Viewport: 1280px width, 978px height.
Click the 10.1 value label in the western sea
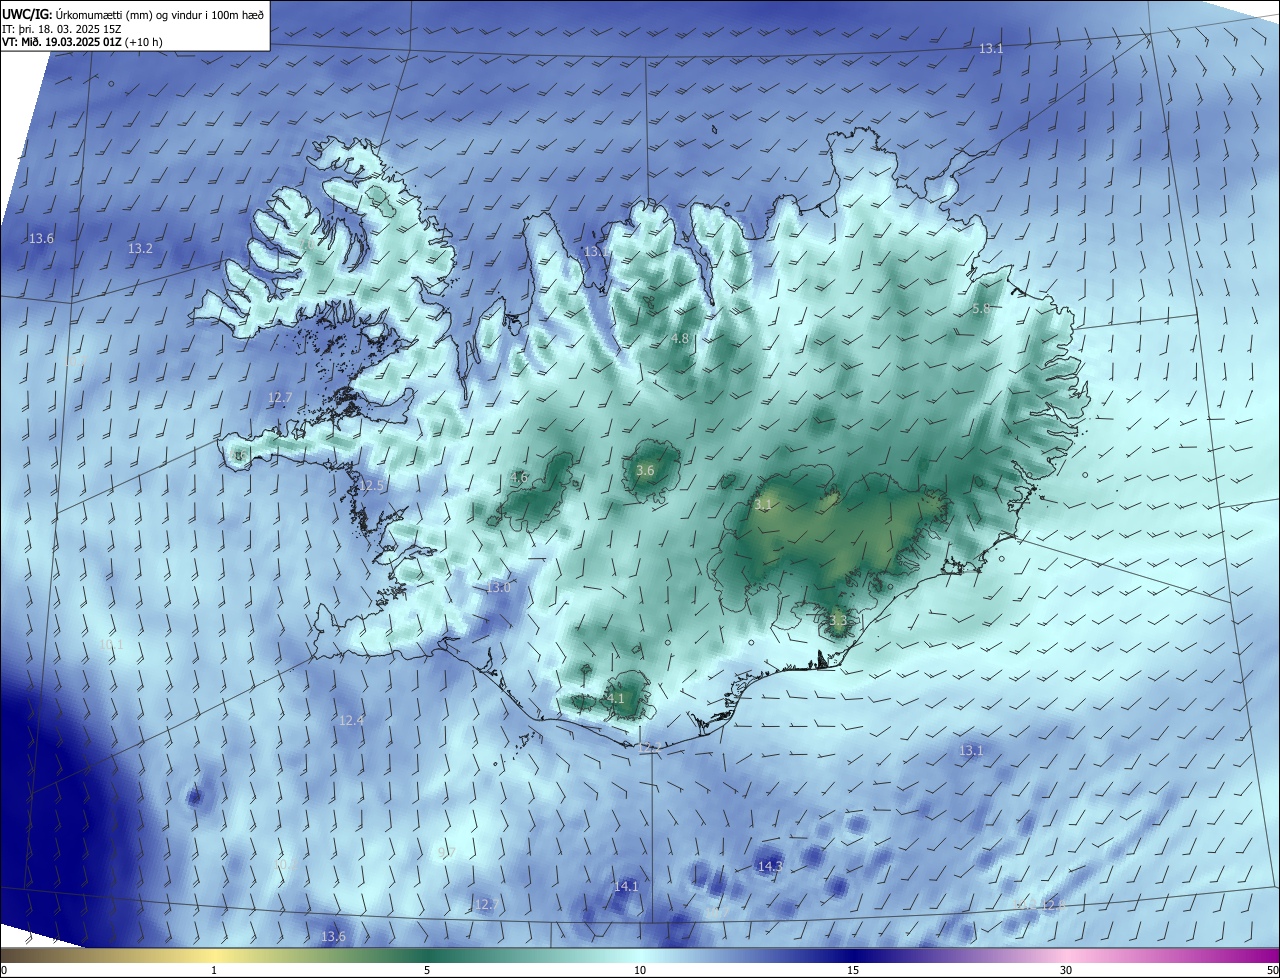pyautogui.click(x=111, y=645)
